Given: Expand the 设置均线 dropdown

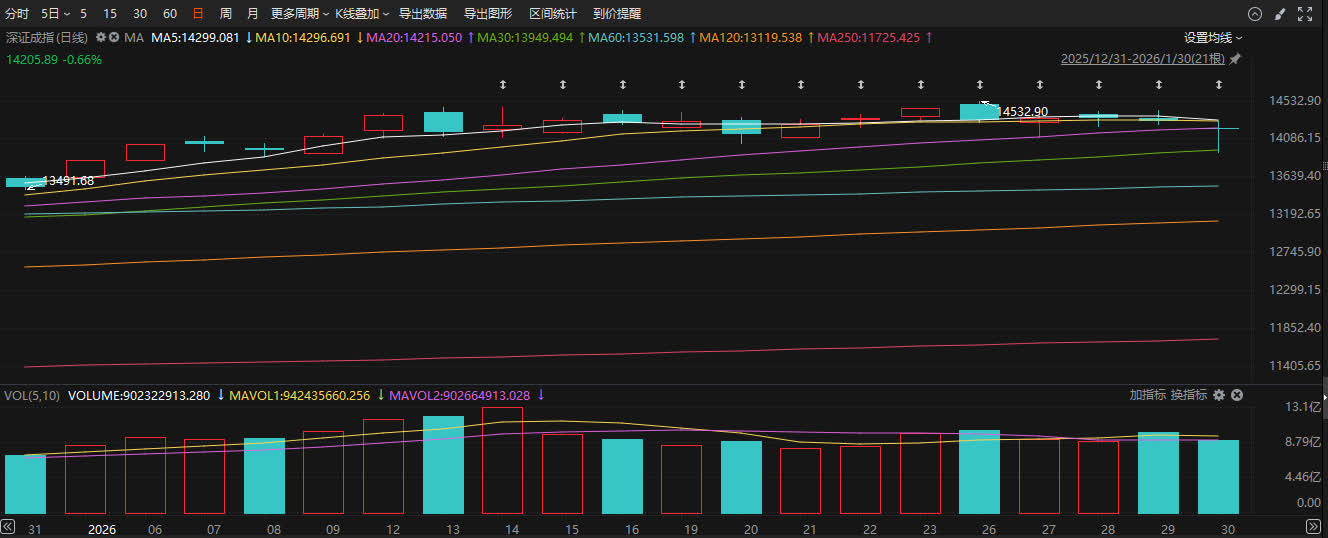Looking at the screenshot, I should [1213, 37].
